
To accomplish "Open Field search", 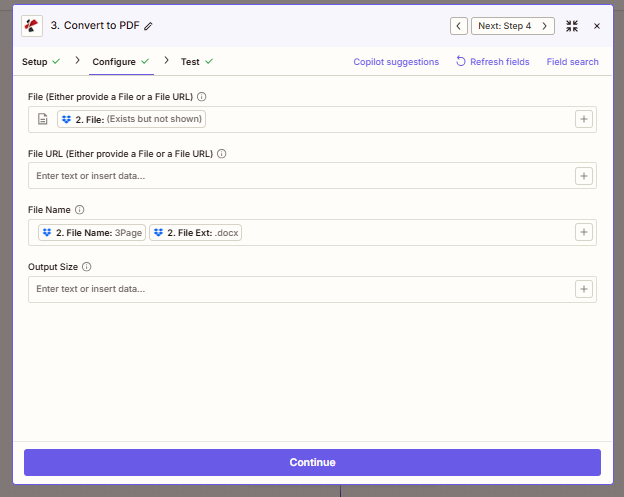I will pyautogui.click(x=572, y=62).
